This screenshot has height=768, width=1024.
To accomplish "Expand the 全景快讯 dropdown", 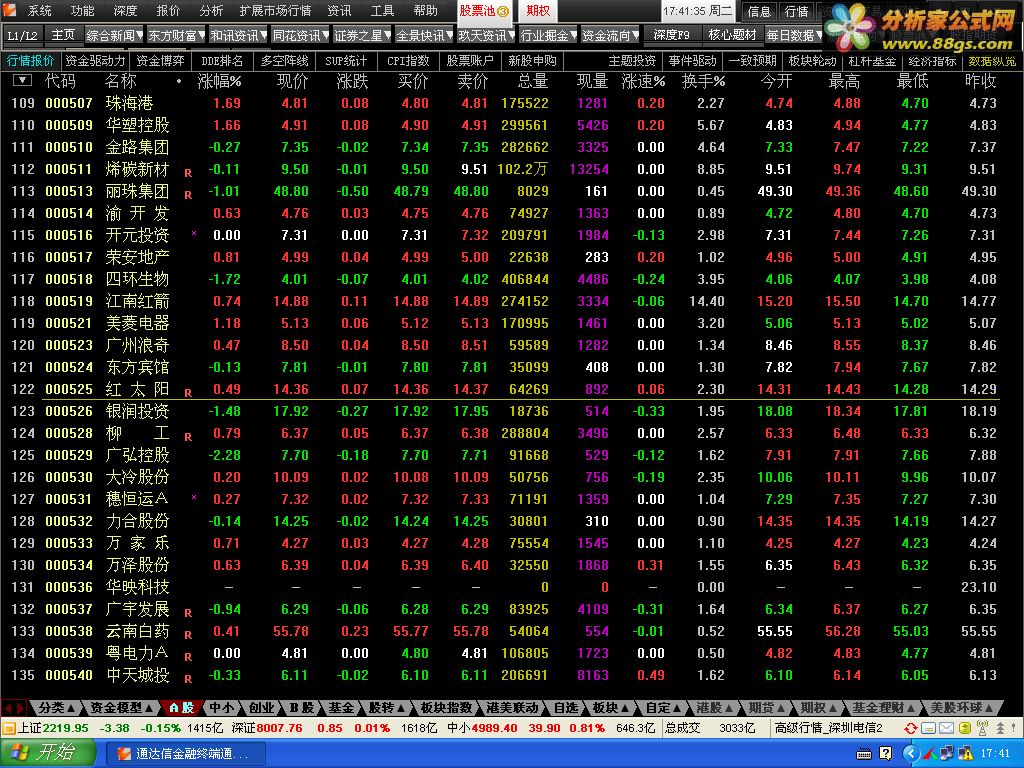I will coord(449,35).
